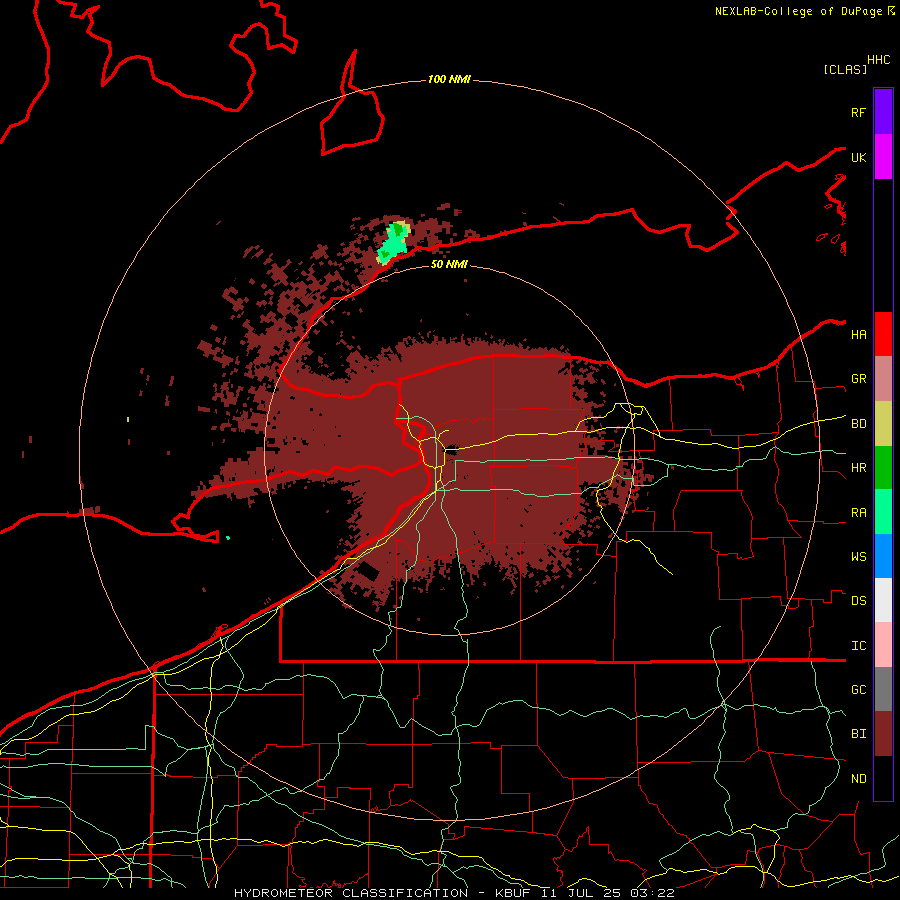
Task: Click the ND black legend swatch
Action: point(883,778)
